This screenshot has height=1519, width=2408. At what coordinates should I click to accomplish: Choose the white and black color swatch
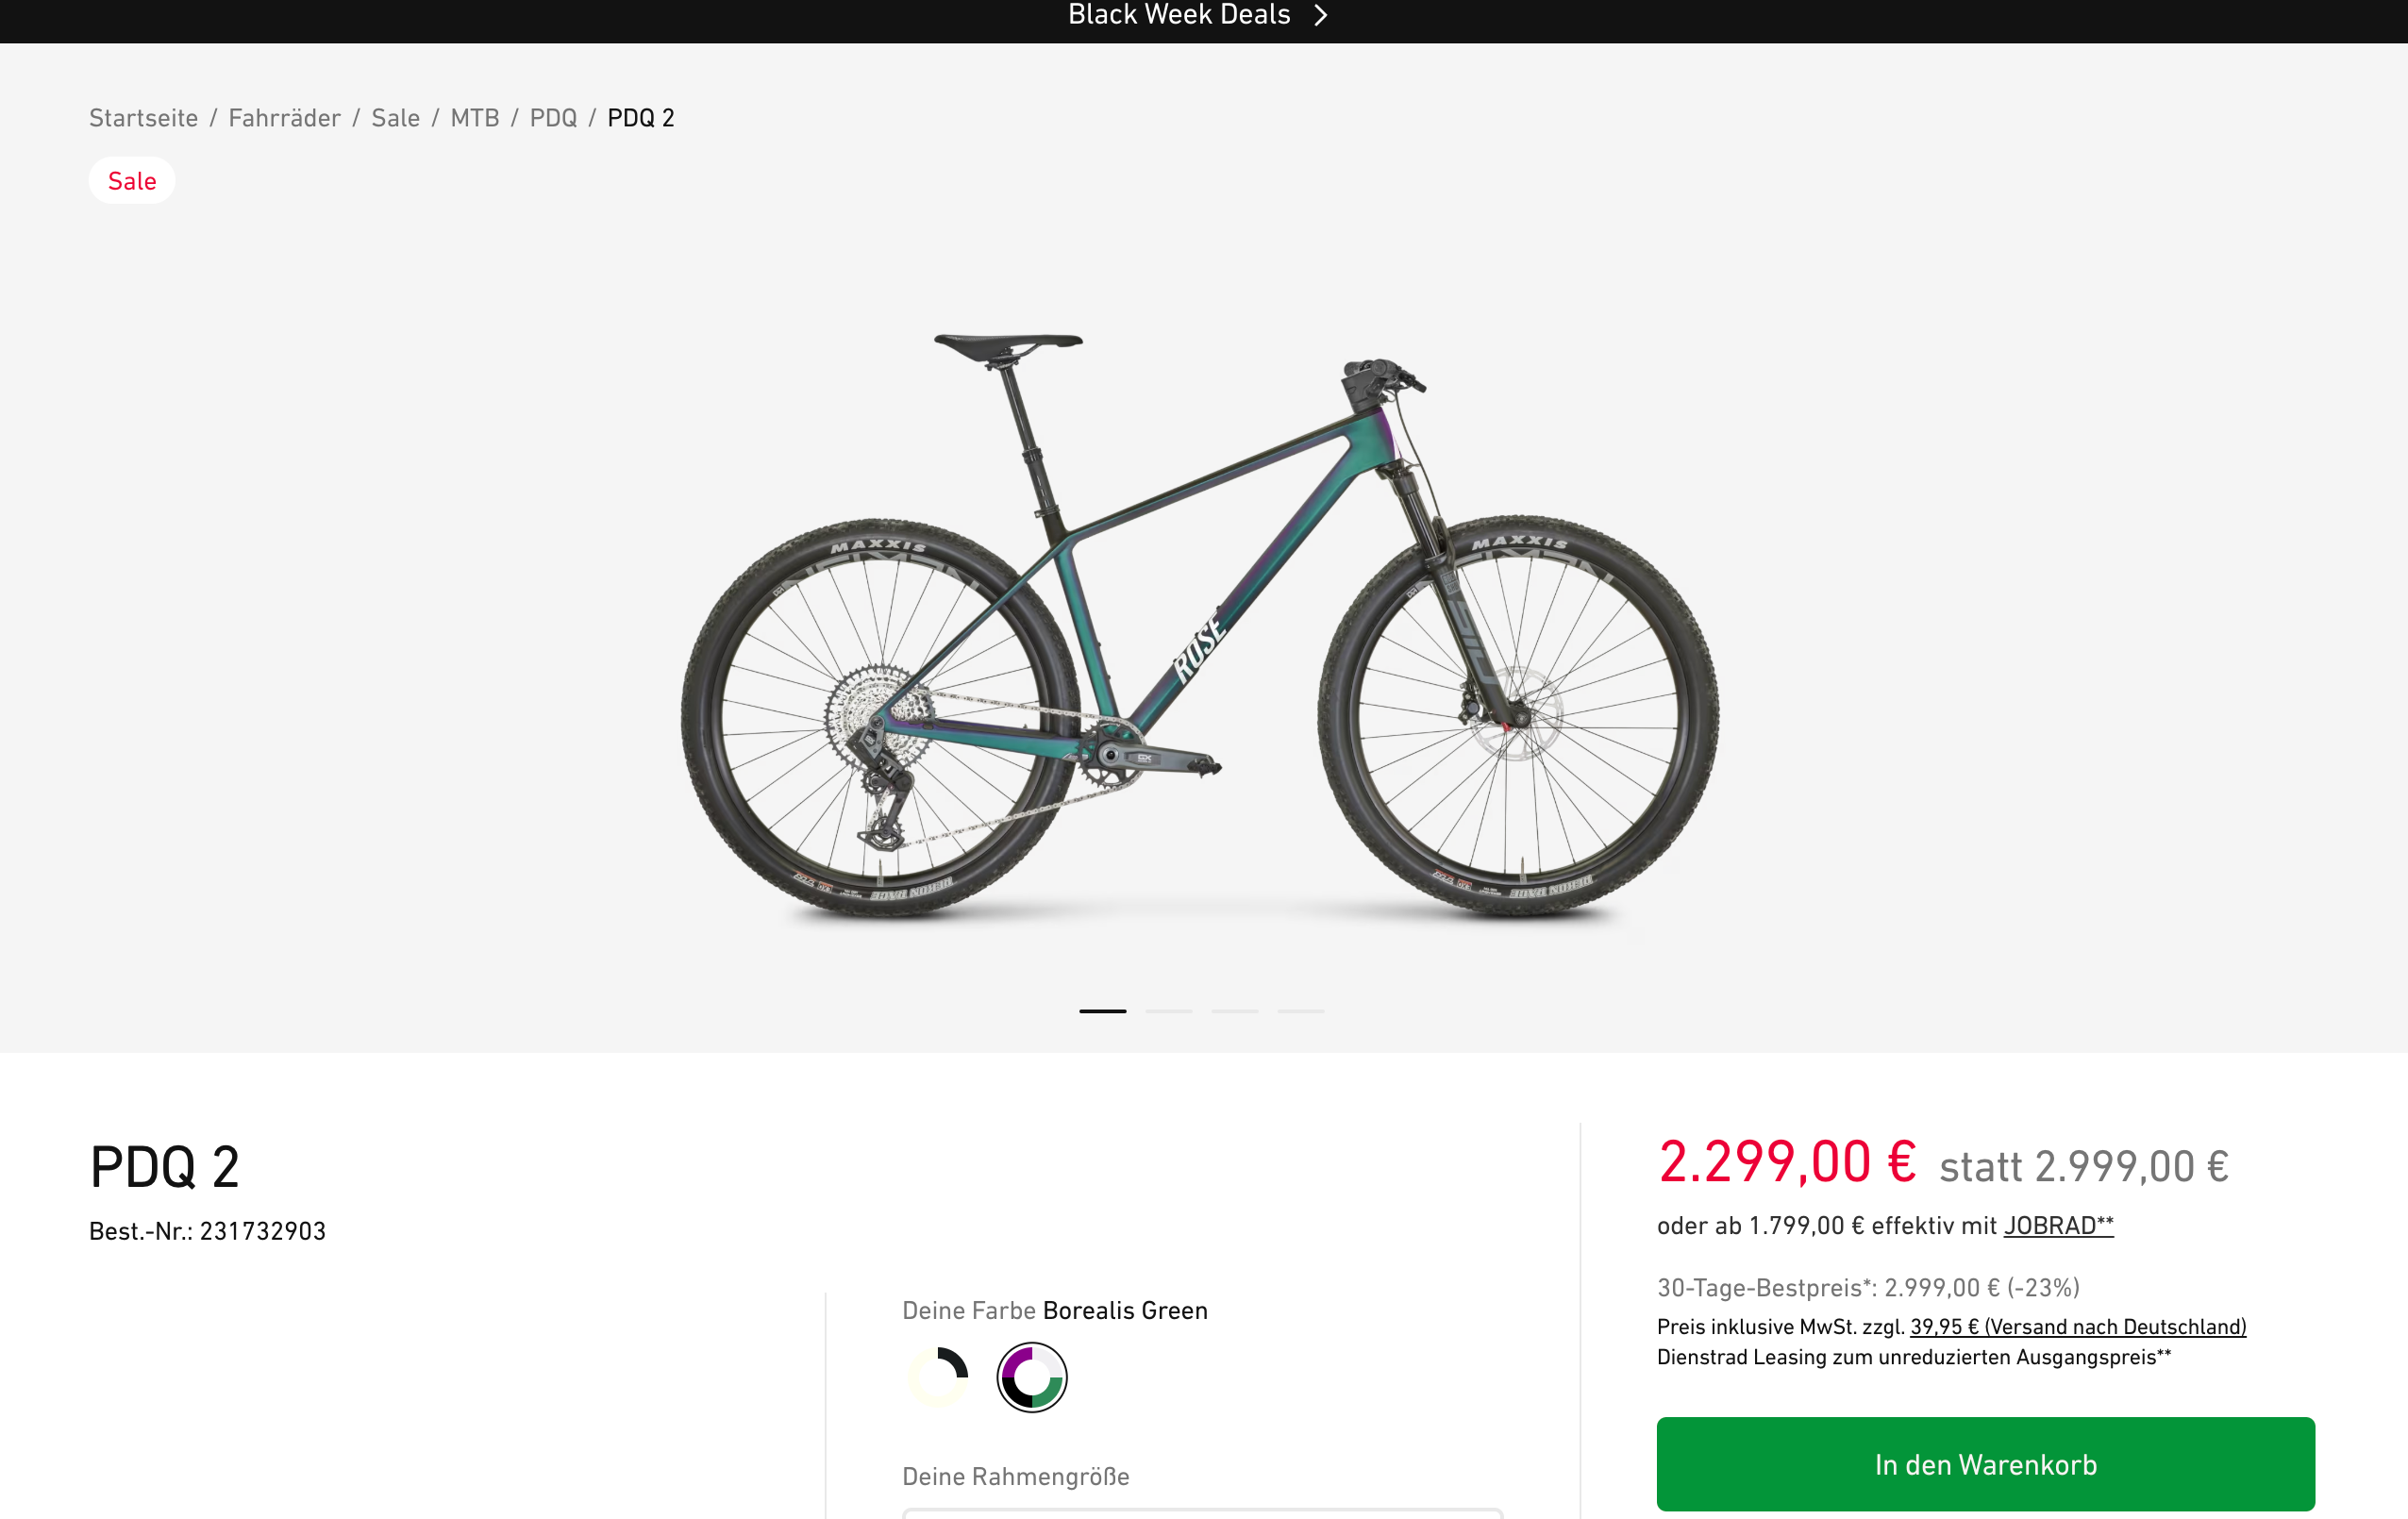938,1377
